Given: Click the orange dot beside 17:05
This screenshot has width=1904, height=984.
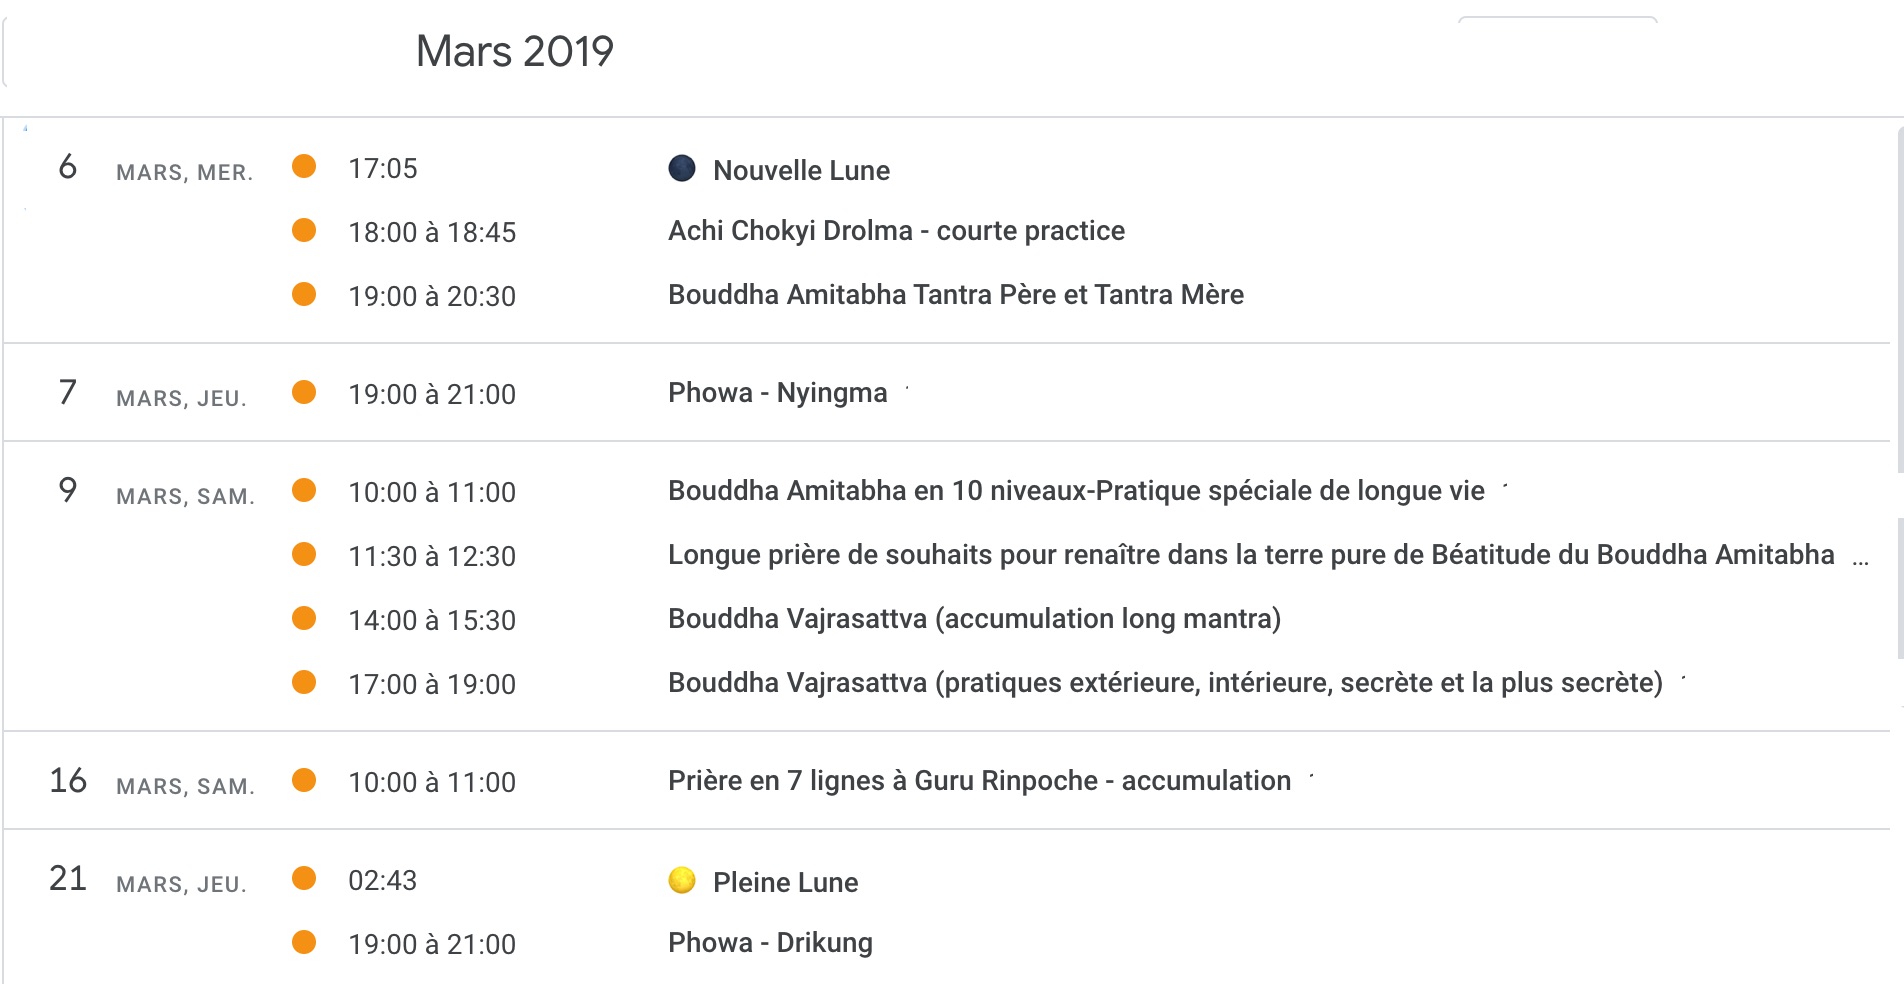Looking at the screenshot, I should tap(304, 166).
